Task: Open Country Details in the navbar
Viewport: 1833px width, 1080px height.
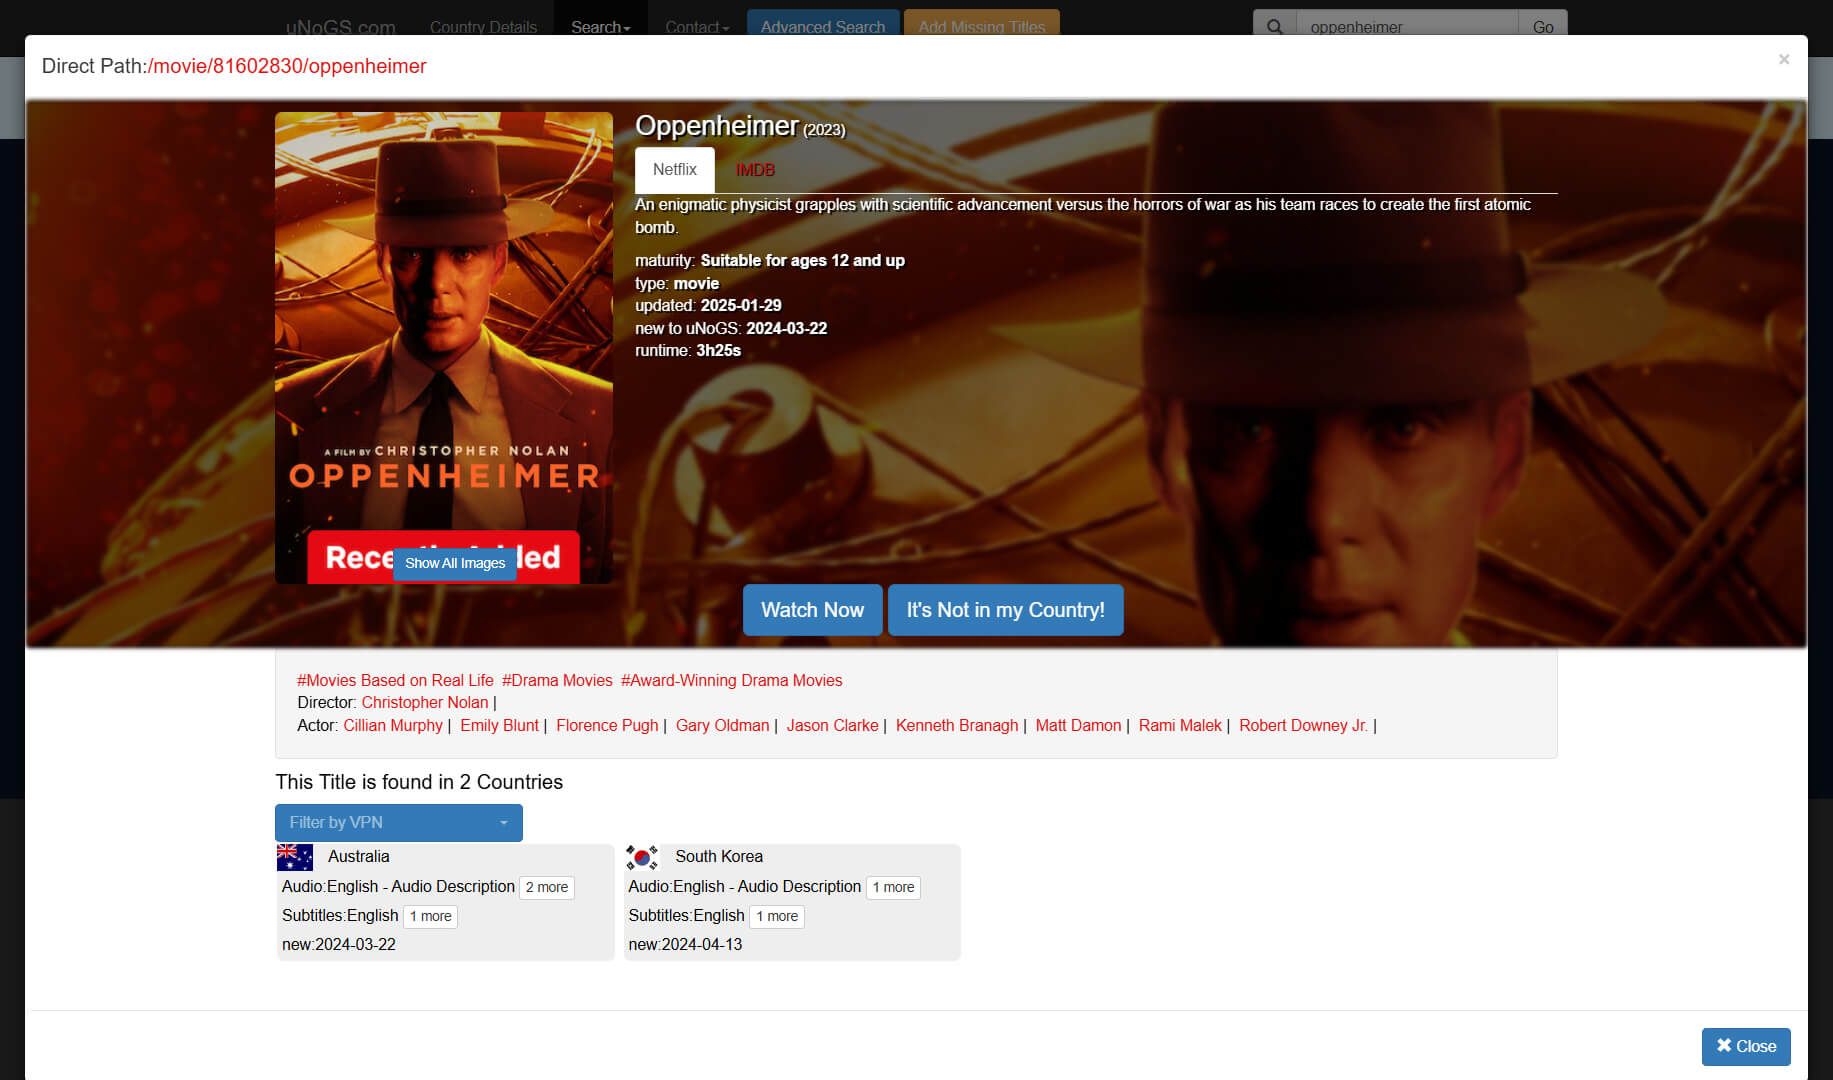Action: click(483, 27)
